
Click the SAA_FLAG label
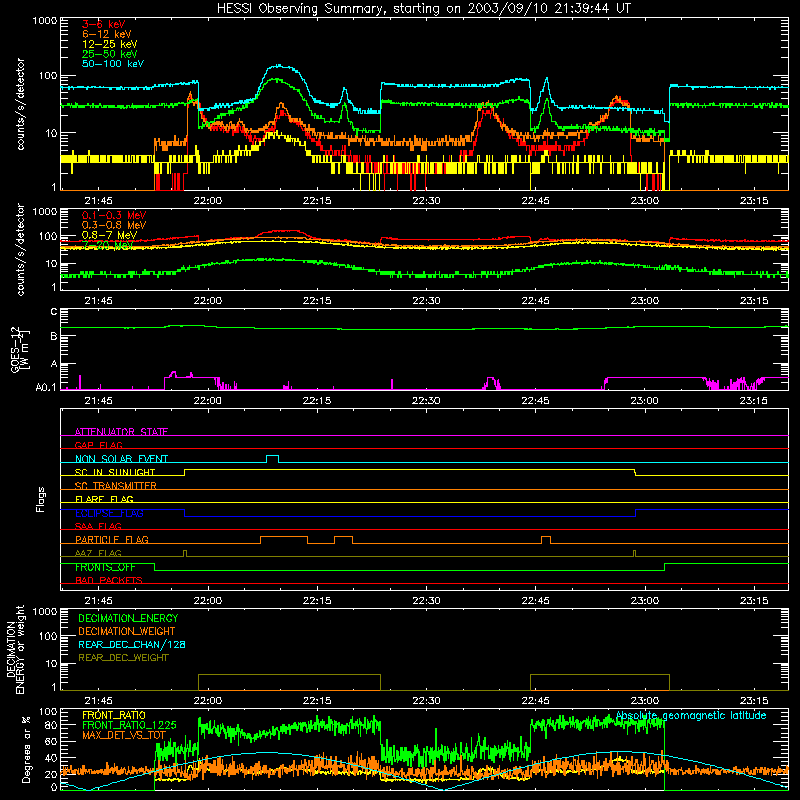98,526
